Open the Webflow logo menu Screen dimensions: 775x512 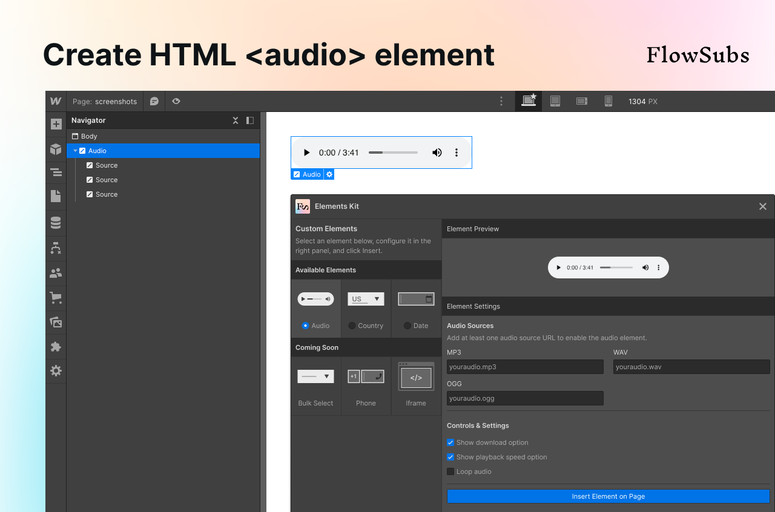(55, 101)
